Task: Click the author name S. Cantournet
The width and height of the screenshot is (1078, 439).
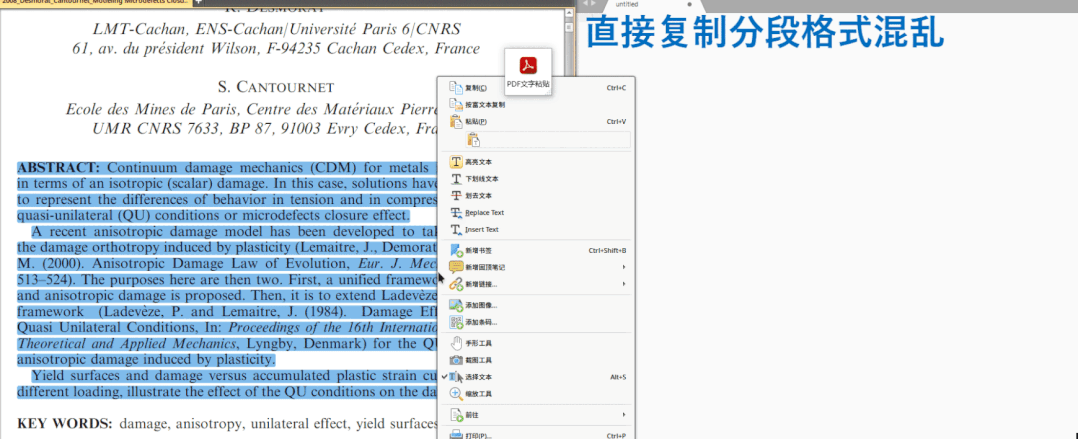Action: (276, 87)
